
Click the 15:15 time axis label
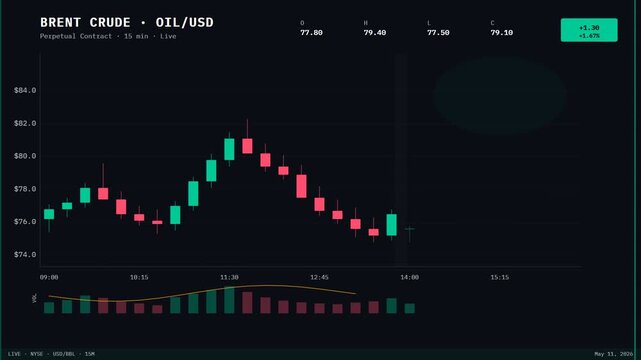500,277
